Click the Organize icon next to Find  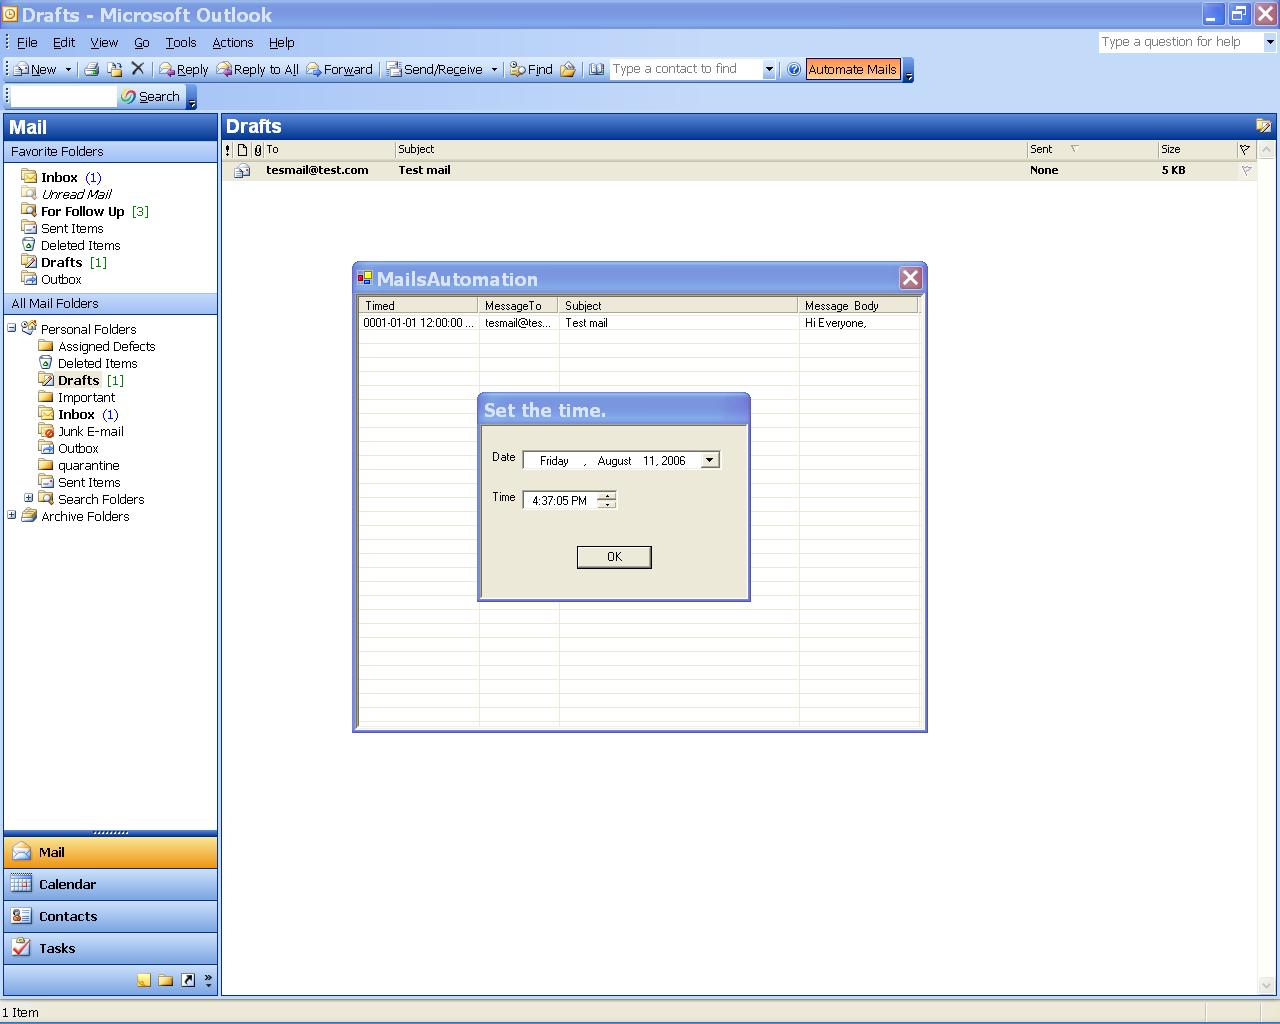tap(568, 69)
